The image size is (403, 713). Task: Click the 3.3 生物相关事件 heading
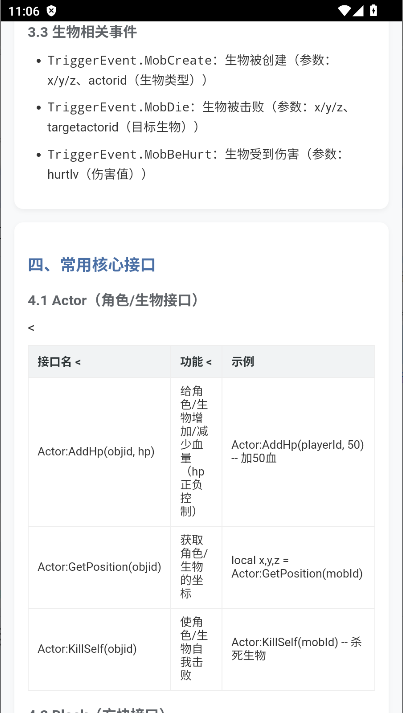[x=82, y=32]
